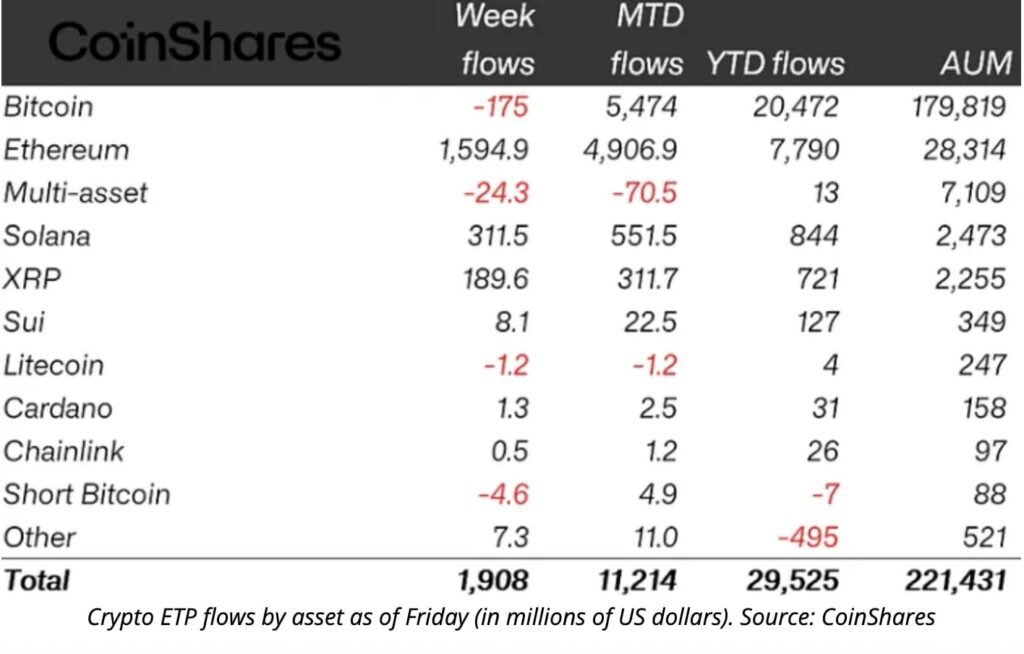Click the YTD flows column header
The width and height of the screenshot is (1024, 654).
[776, 64]
